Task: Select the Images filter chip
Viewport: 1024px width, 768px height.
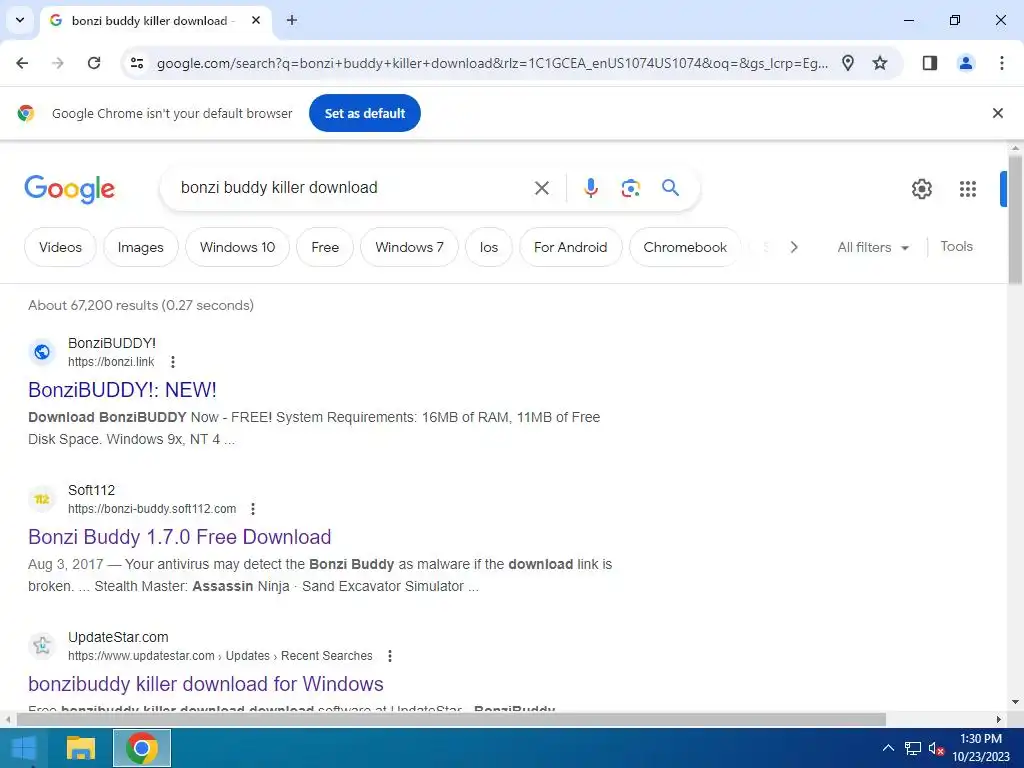Action: click(x=140, y=247)
